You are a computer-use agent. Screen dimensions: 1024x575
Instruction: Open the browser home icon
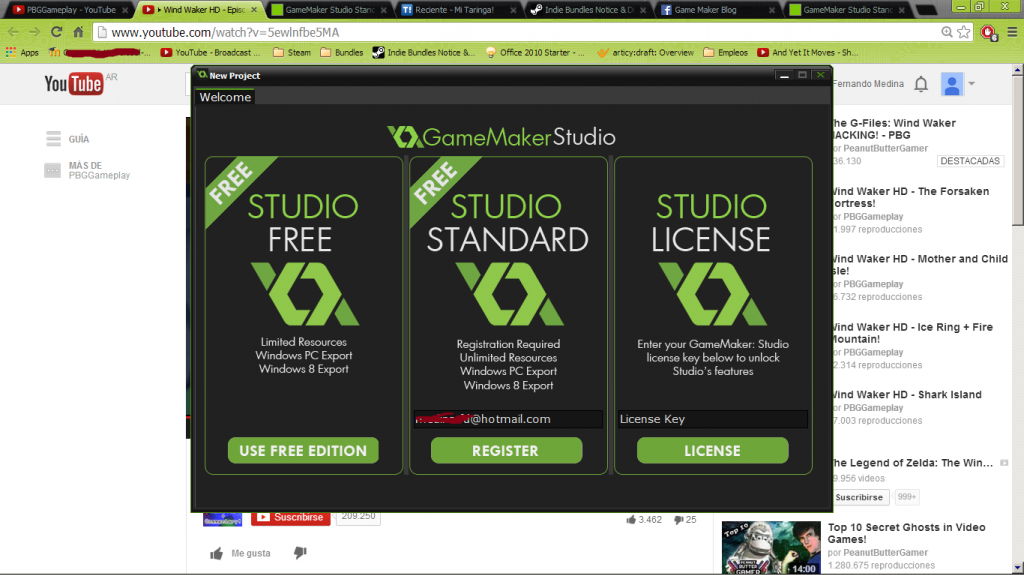point(78,32)
